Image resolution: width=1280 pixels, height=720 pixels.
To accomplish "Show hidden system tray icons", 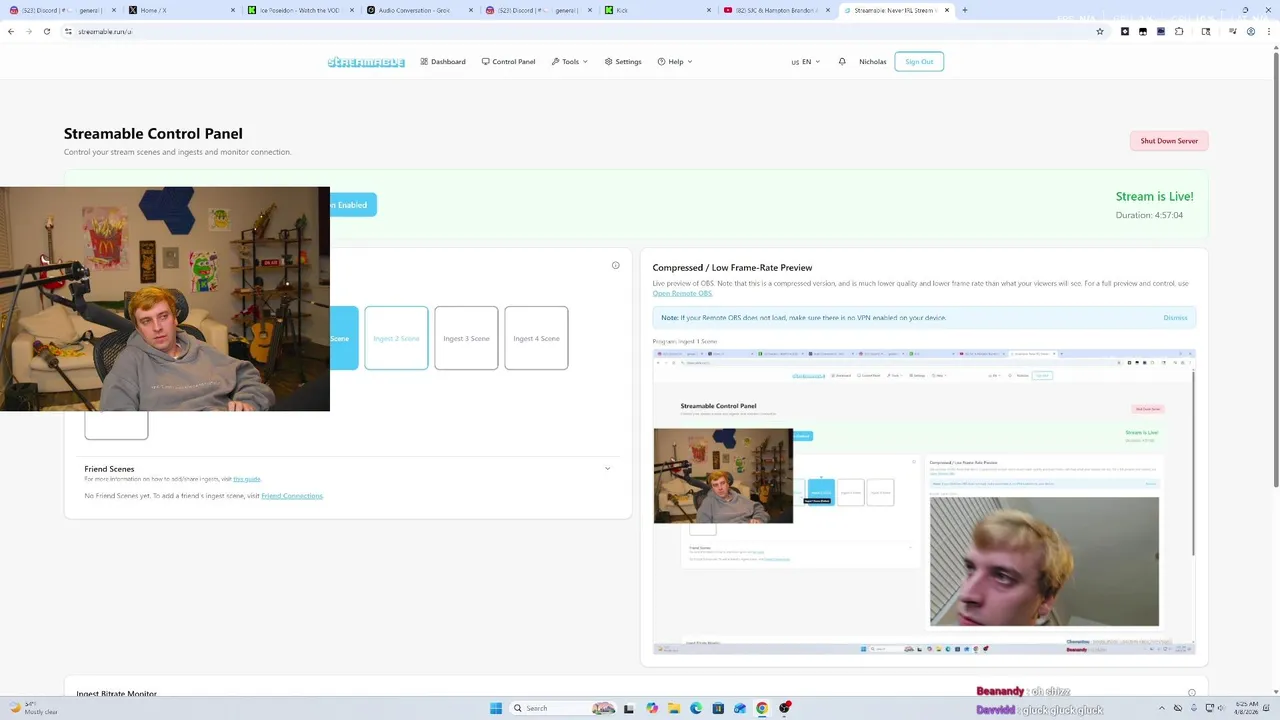I will tap(1162, 708).
